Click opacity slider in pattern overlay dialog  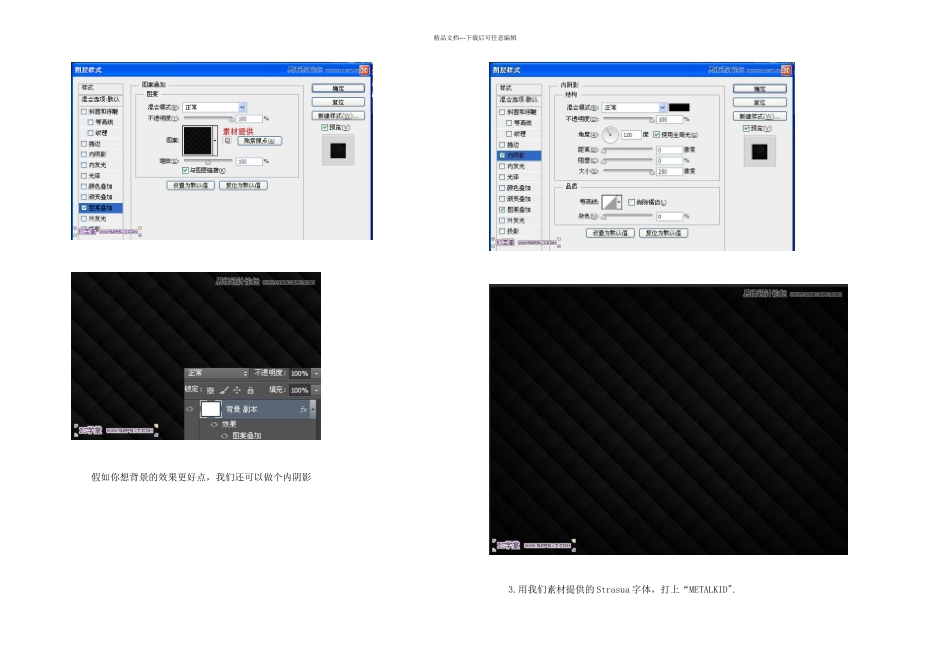[209, 118]
